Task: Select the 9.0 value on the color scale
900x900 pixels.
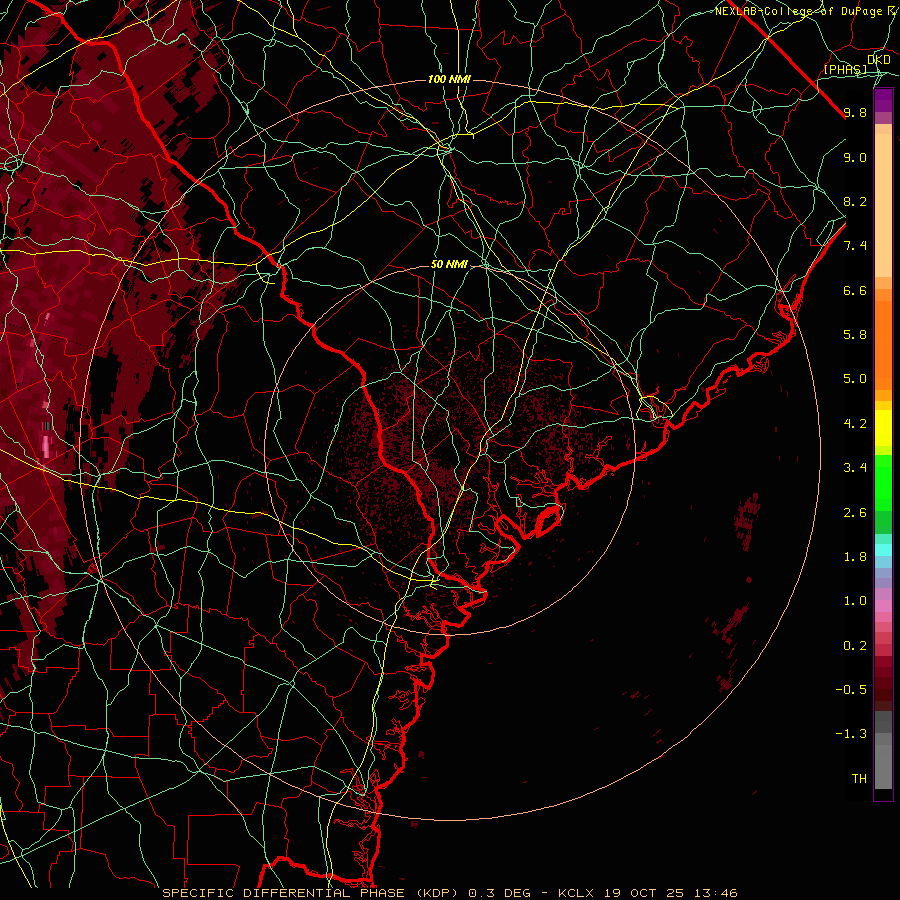Action: pyautogui.click(x=855, y=157)
